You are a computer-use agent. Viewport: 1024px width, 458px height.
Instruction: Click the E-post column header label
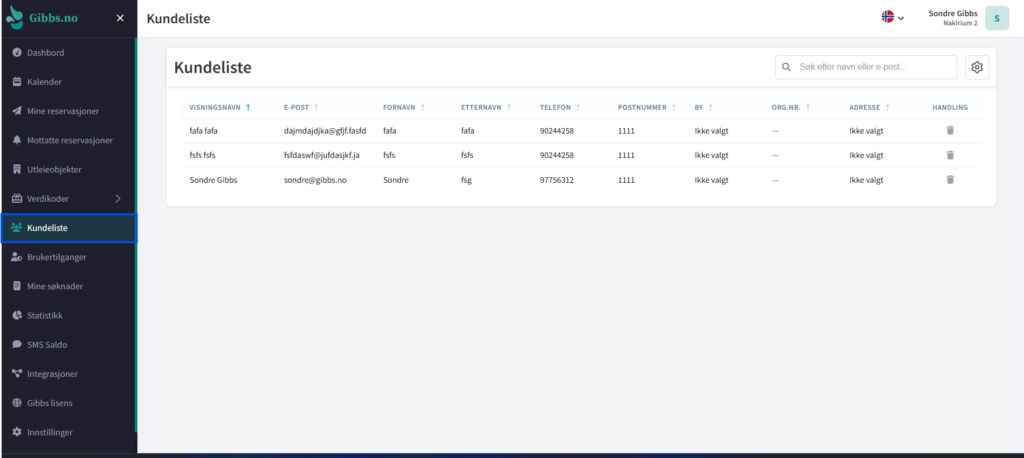(x=296, y=108)
